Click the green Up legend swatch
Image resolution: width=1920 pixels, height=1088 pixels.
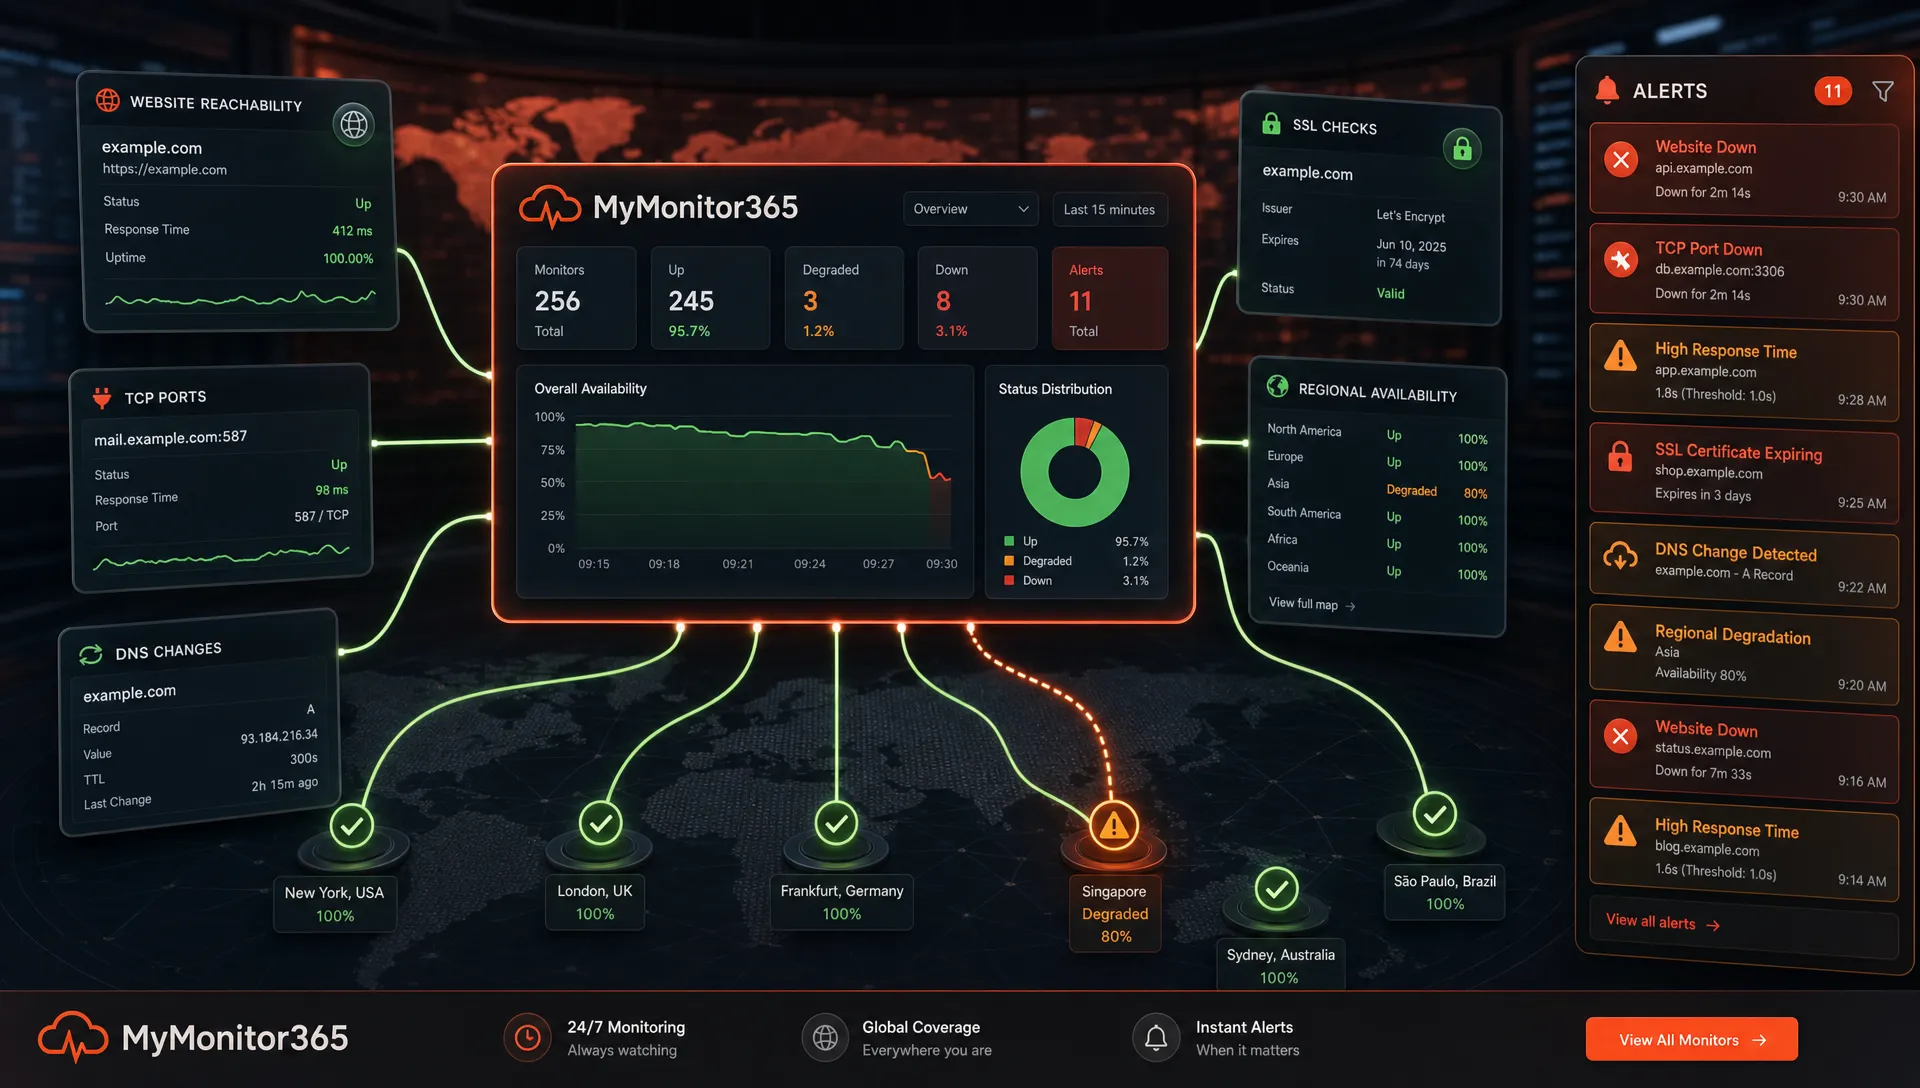click(x=1009, y=541)
